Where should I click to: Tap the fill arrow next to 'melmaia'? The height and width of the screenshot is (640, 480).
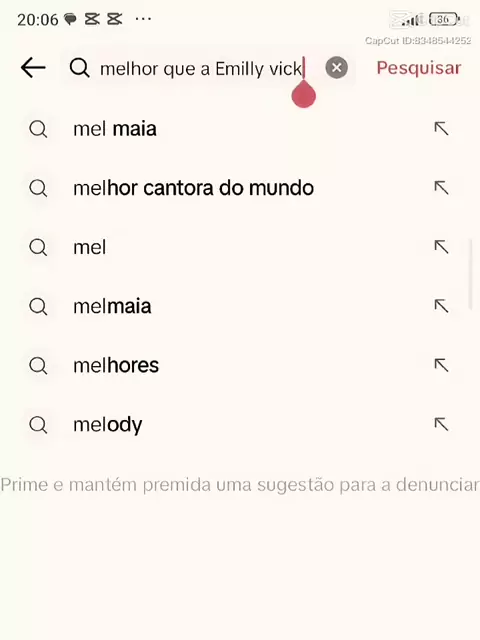(x=441, y=306)
